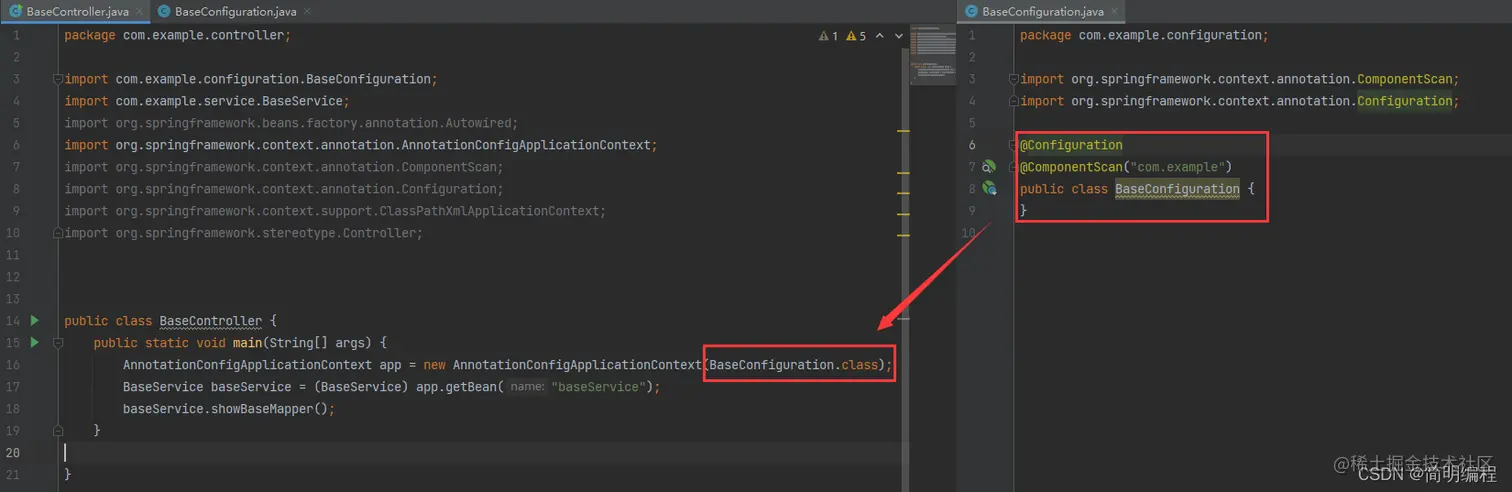The image size is (1512, 492).
Task: Collapse import block end marker at line 10
Action: pos(58,233)
